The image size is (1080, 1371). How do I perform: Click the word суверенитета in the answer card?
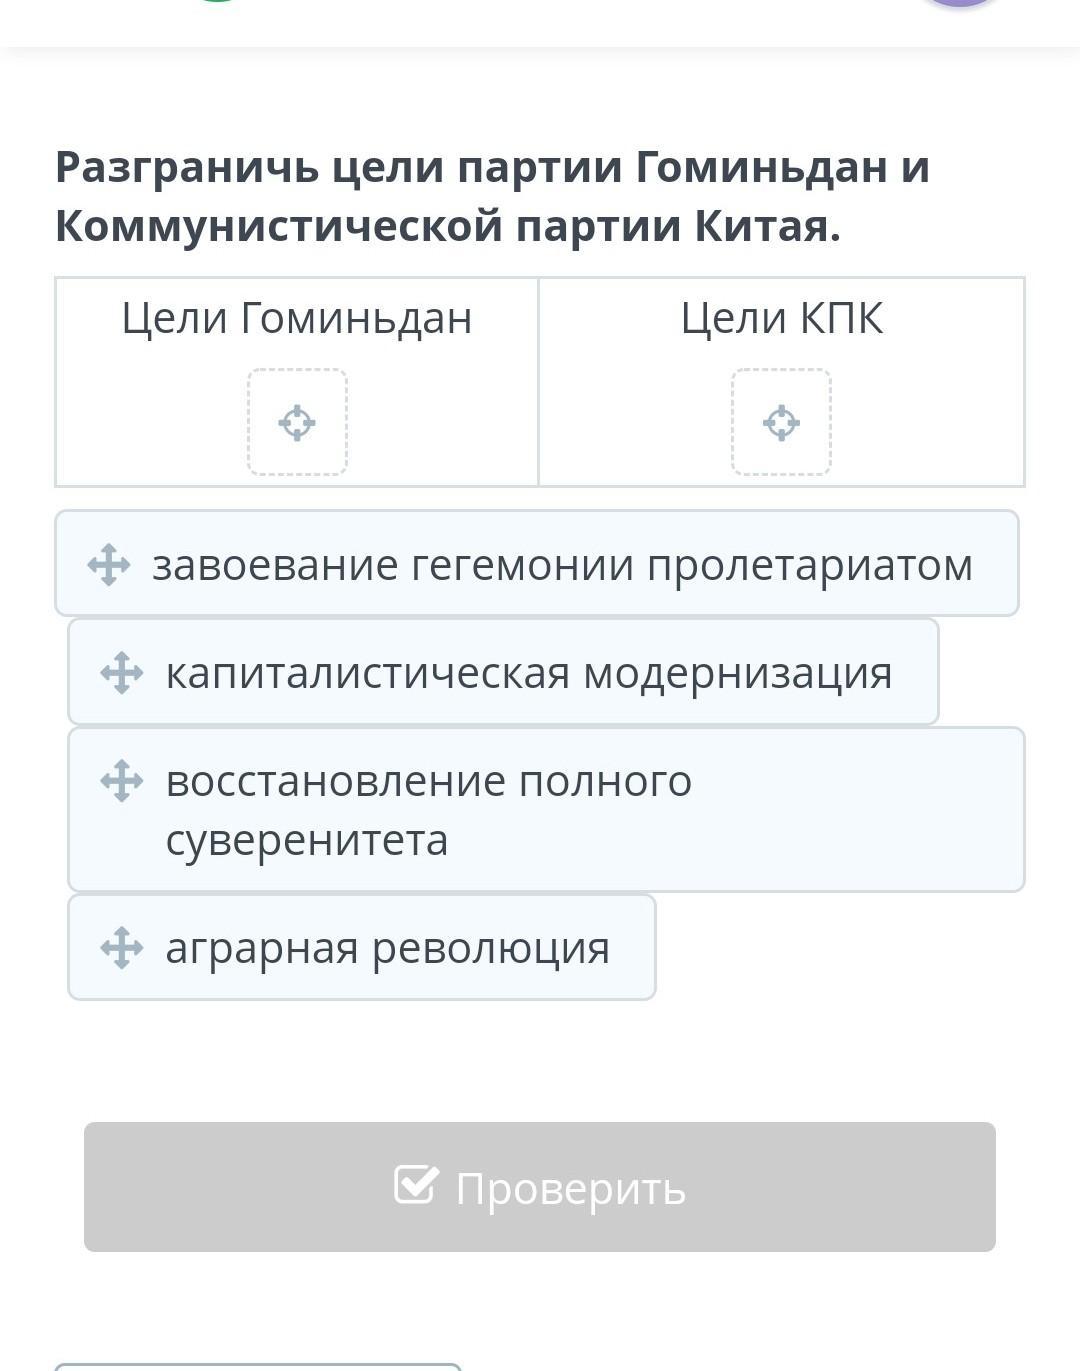(x=307, y=839)
